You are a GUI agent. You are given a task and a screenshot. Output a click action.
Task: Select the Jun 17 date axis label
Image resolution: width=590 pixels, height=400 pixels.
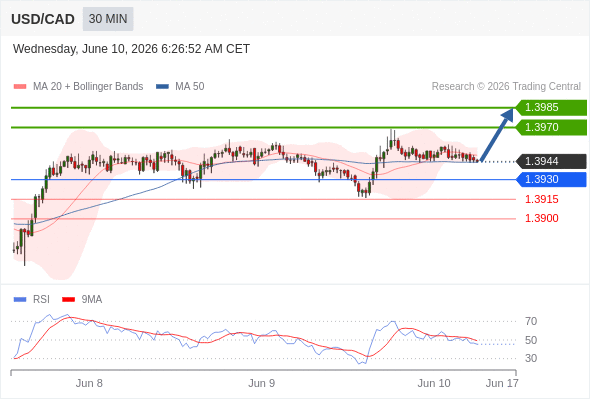click(x=502, y=383)
